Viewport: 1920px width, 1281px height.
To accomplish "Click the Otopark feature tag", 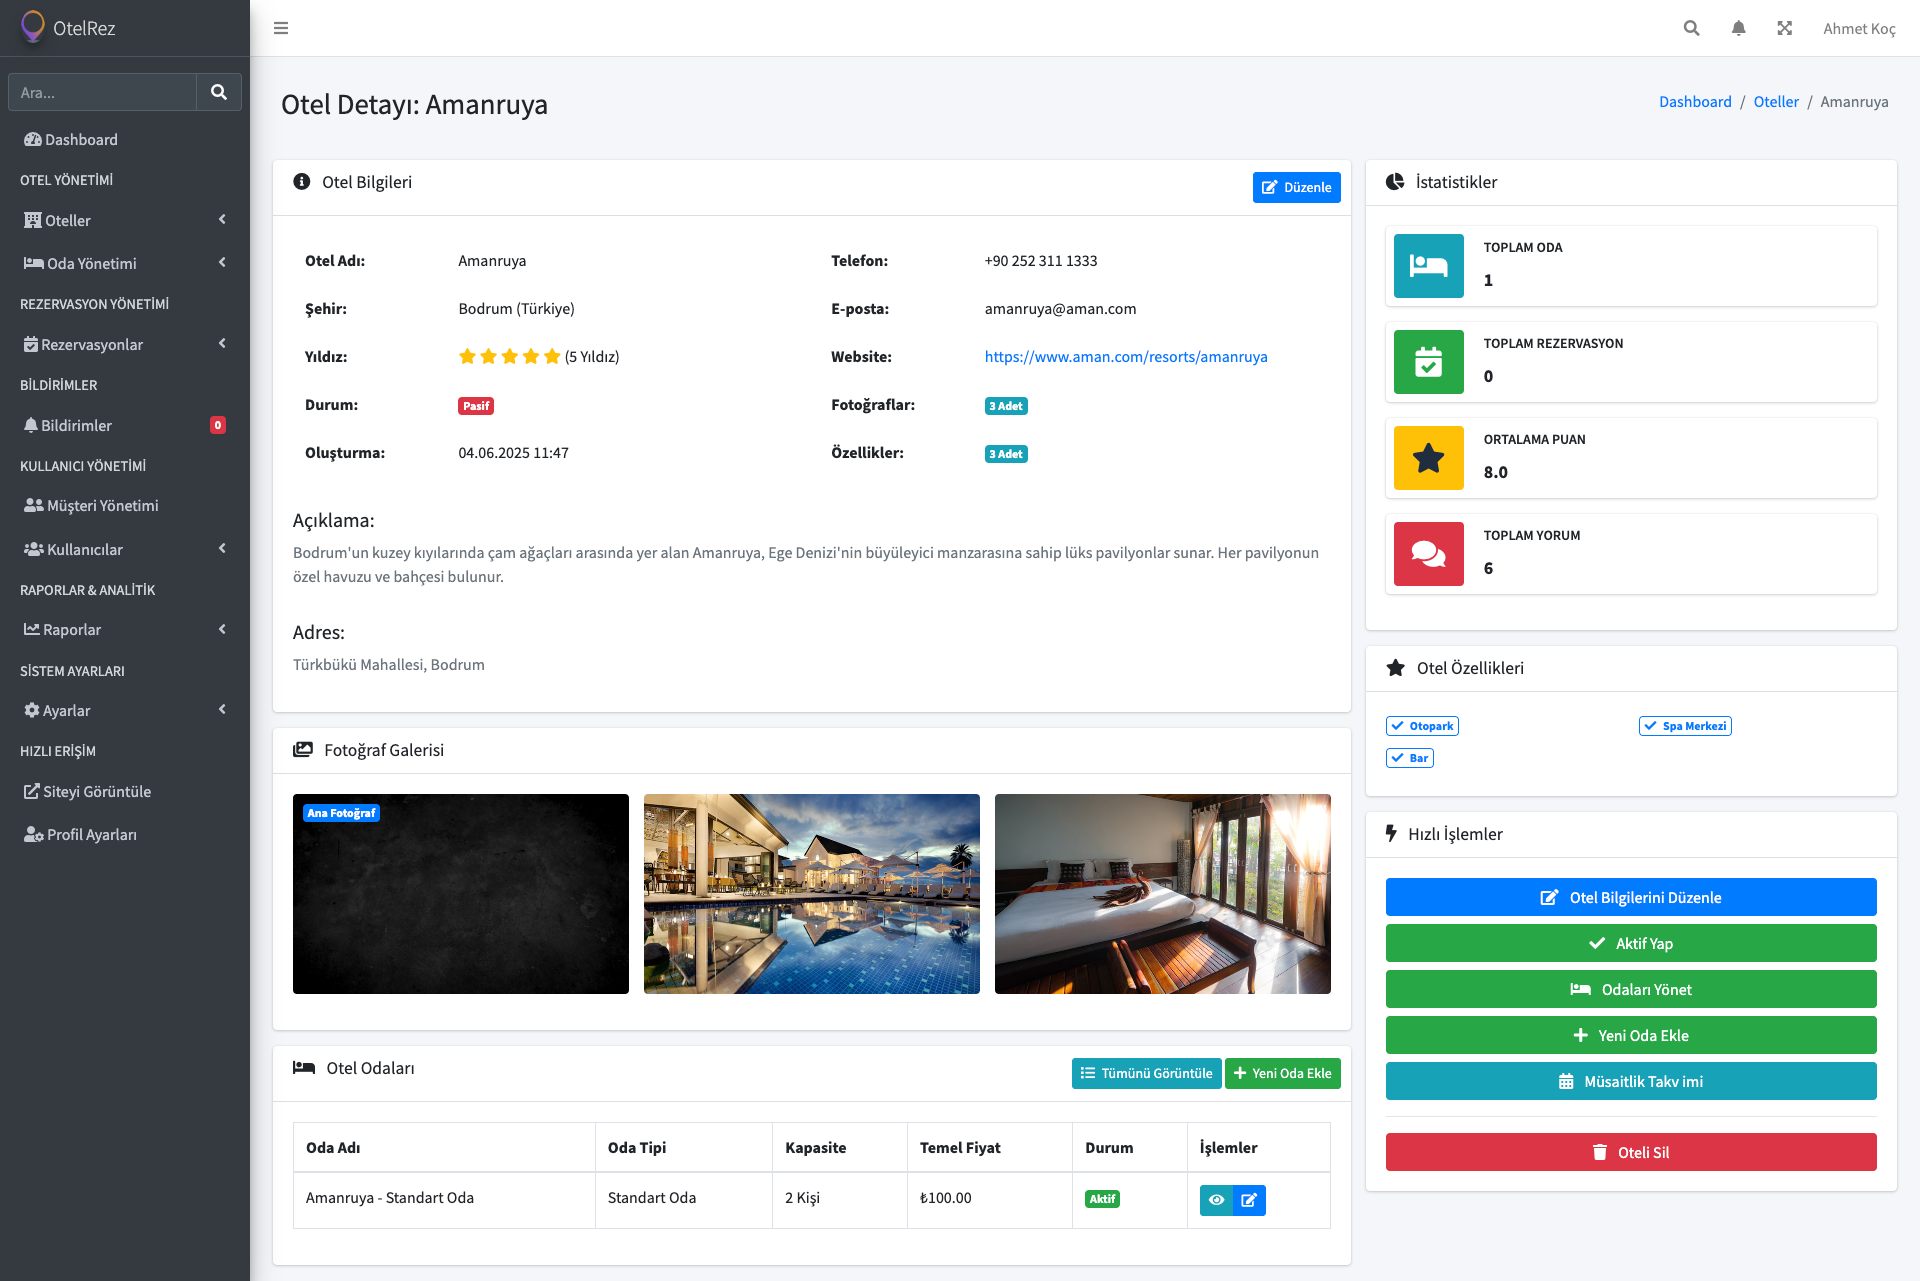I will 1422,726.
